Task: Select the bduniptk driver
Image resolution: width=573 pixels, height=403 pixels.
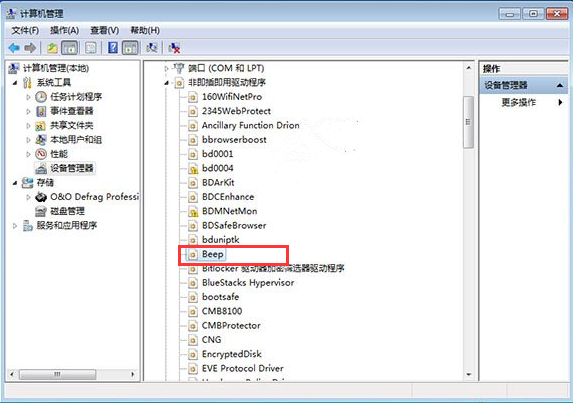Action: [220, 240]
